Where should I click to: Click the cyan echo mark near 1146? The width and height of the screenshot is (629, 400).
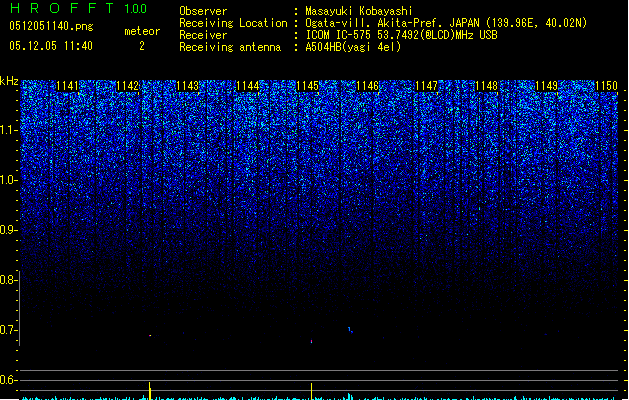click(350, 330)
